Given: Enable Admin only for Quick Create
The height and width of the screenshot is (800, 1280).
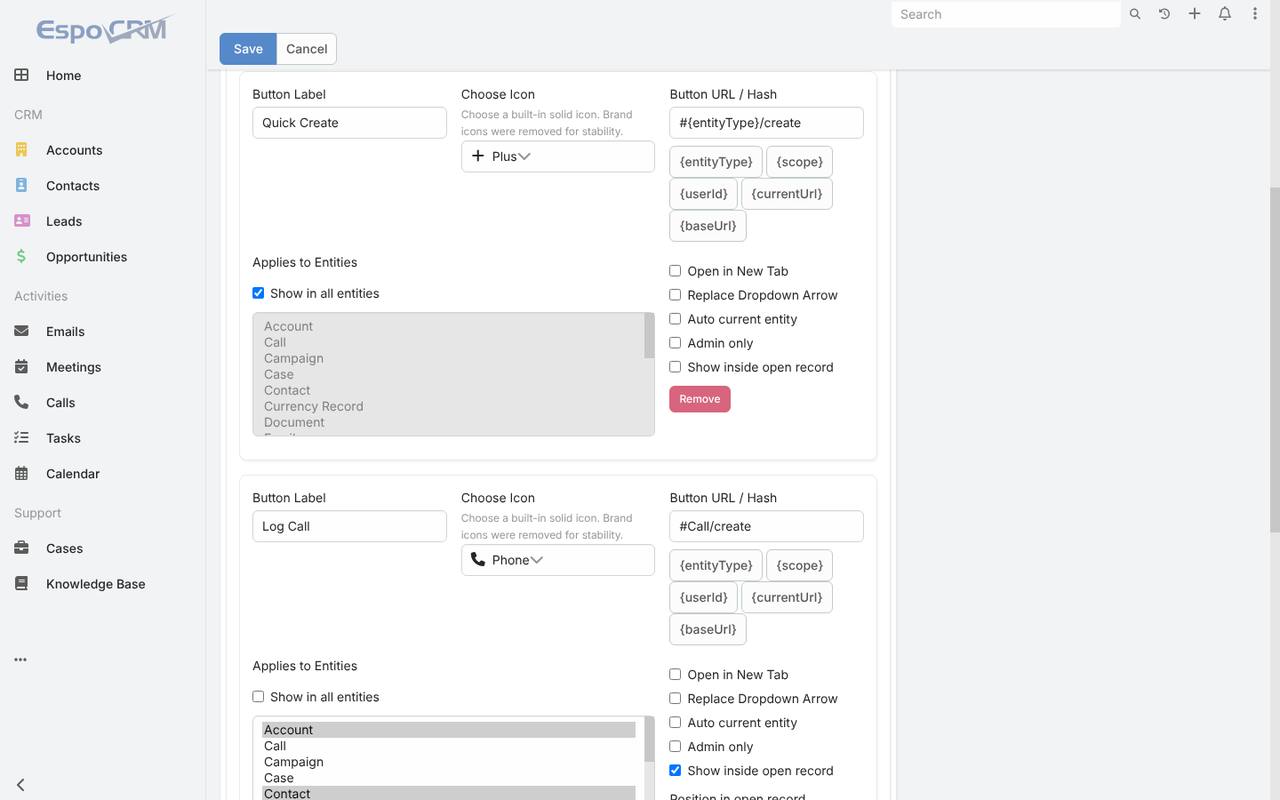Looking at the screenshot, I should click(x=675, y=343).
